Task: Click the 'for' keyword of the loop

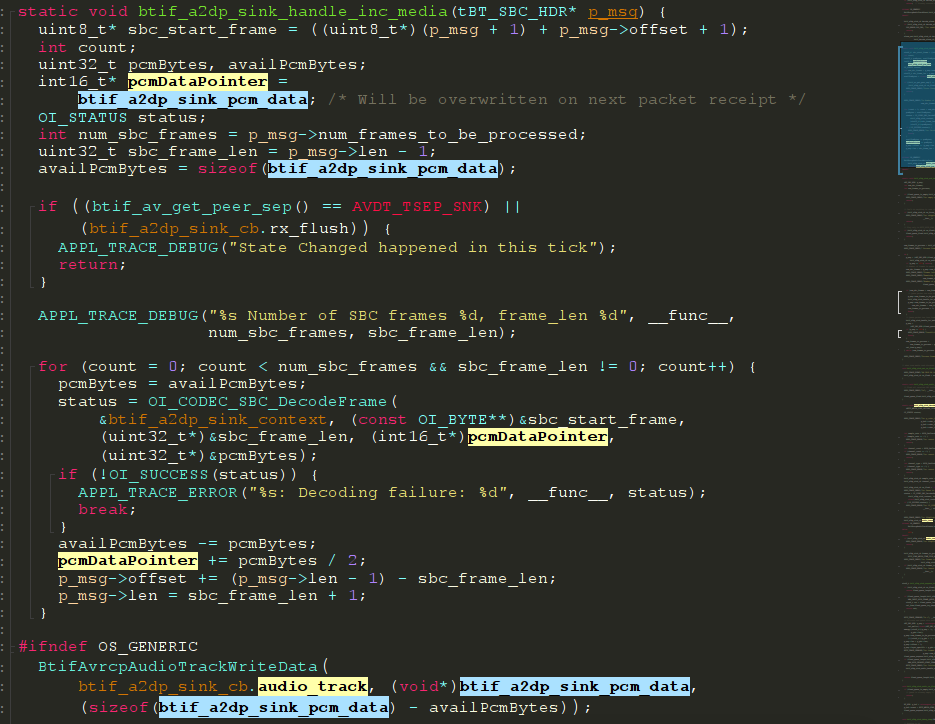Action: pyautogui.click(x=52, y=366)
